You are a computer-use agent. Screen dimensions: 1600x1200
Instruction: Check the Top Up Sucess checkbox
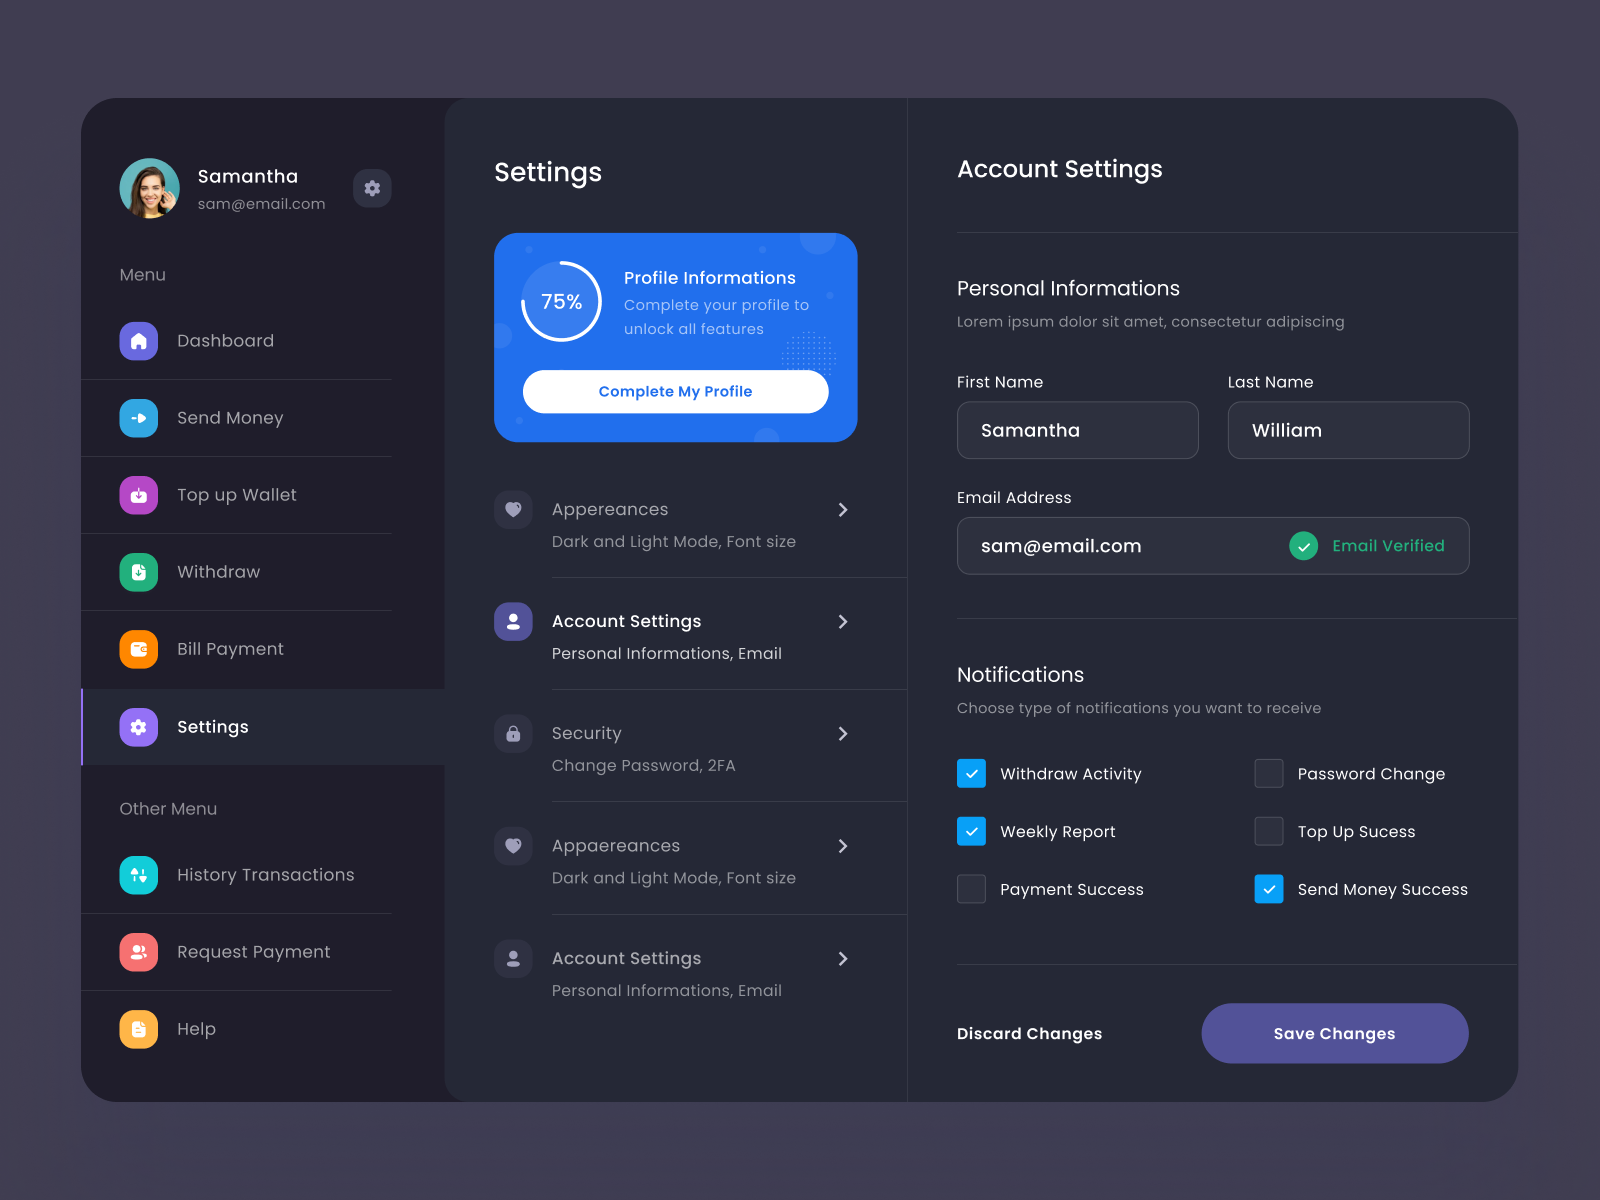(x=1269, y=831)
